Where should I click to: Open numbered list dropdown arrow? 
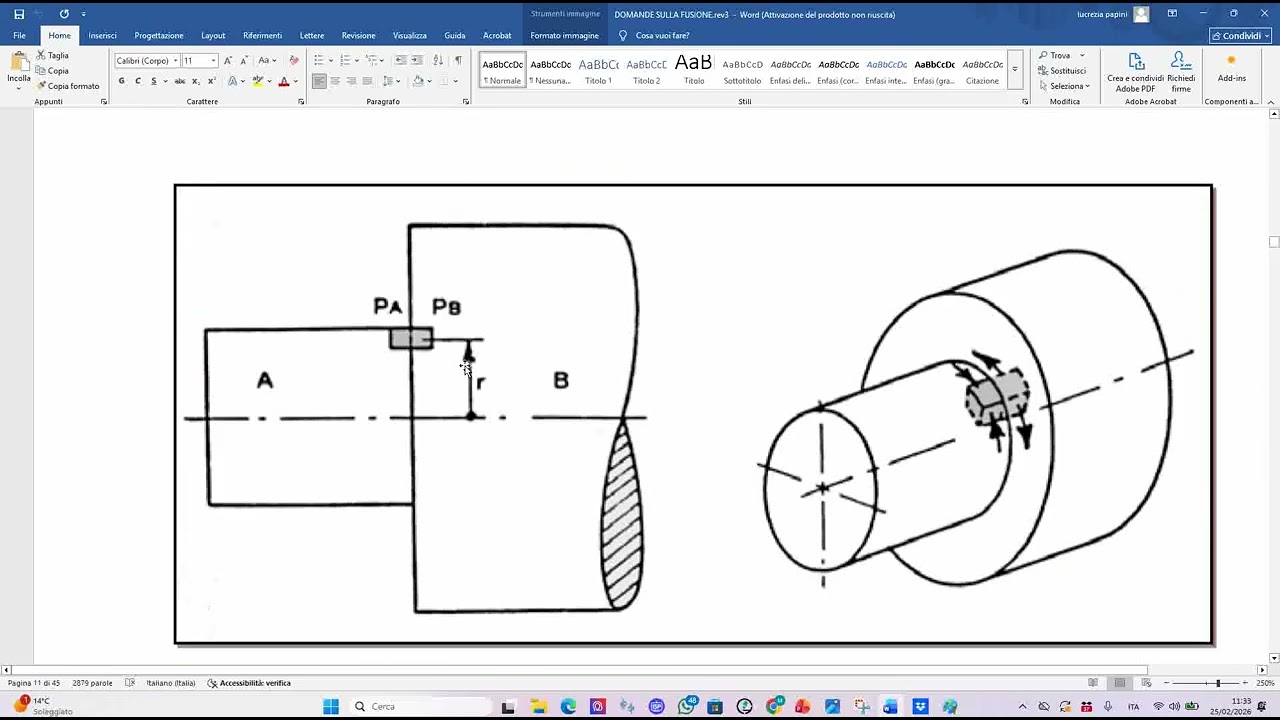357,61
